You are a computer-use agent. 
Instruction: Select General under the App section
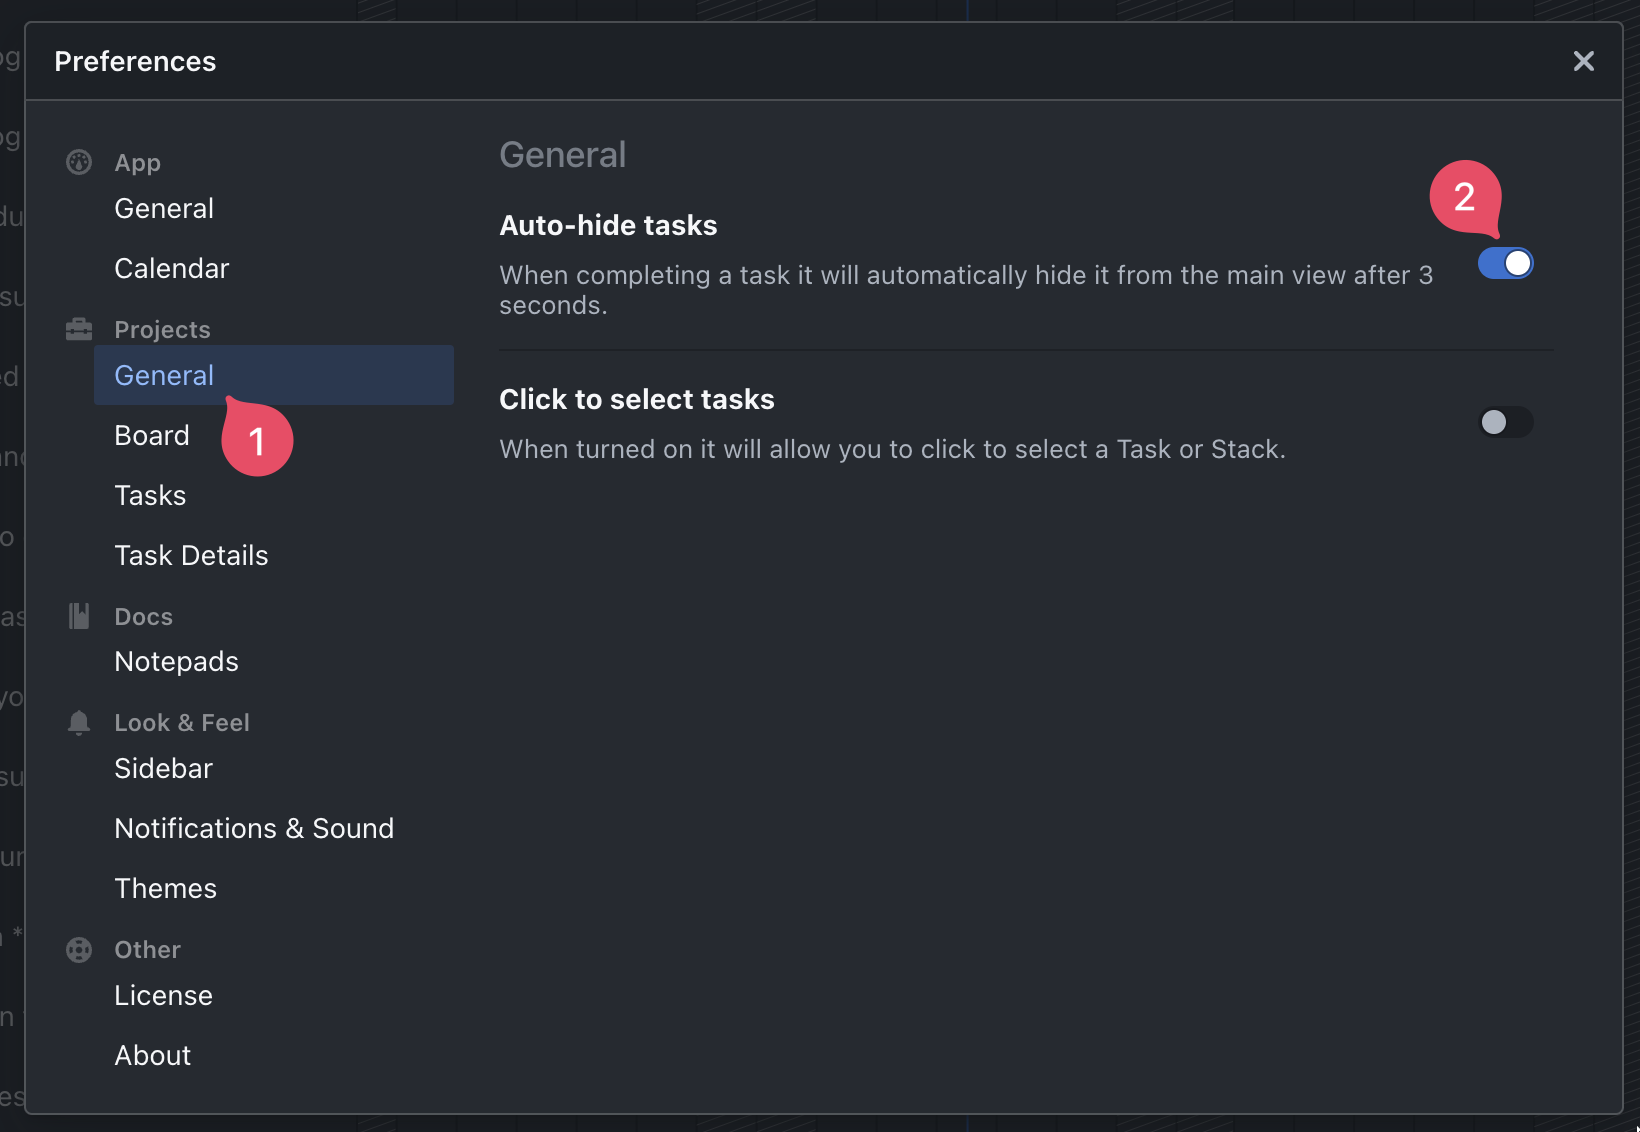pos(164,208)
